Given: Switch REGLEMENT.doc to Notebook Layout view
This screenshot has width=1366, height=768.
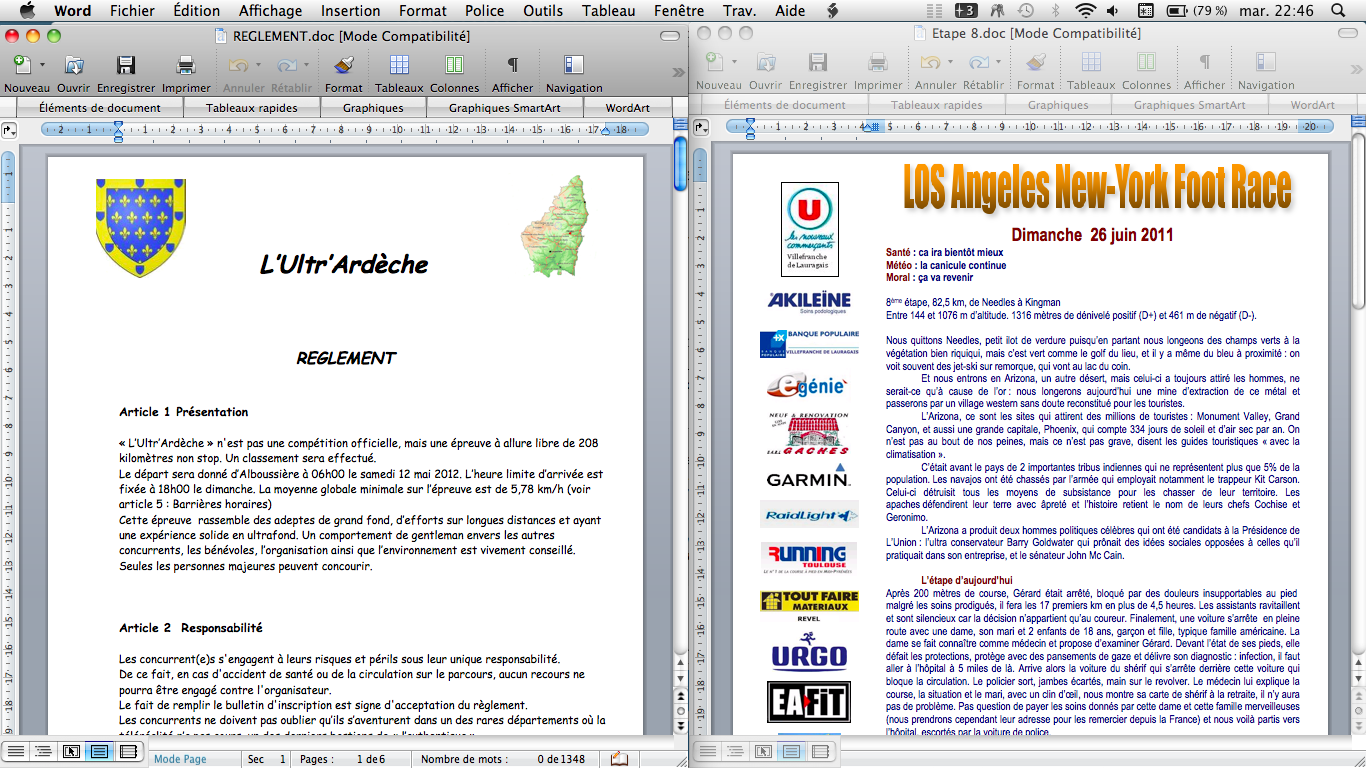Looking at the screenshot, I should (x=128, y=752).
